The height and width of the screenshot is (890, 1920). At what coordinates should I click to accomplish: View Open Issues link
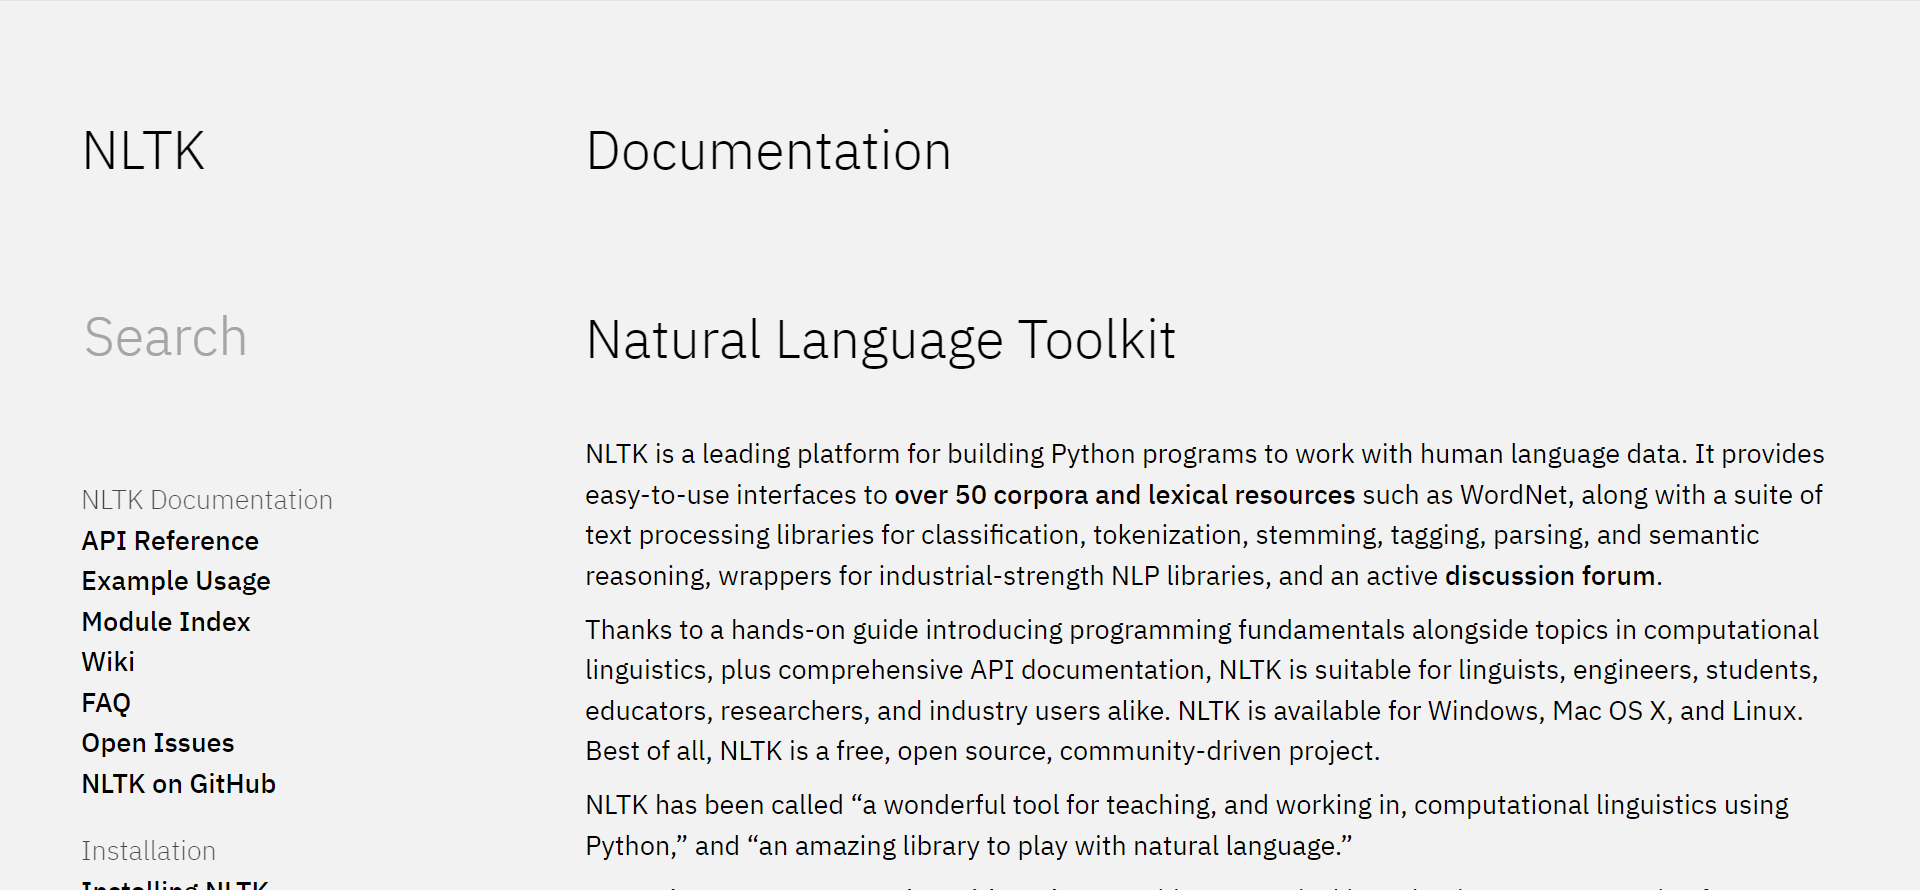(x=158, y=743)
